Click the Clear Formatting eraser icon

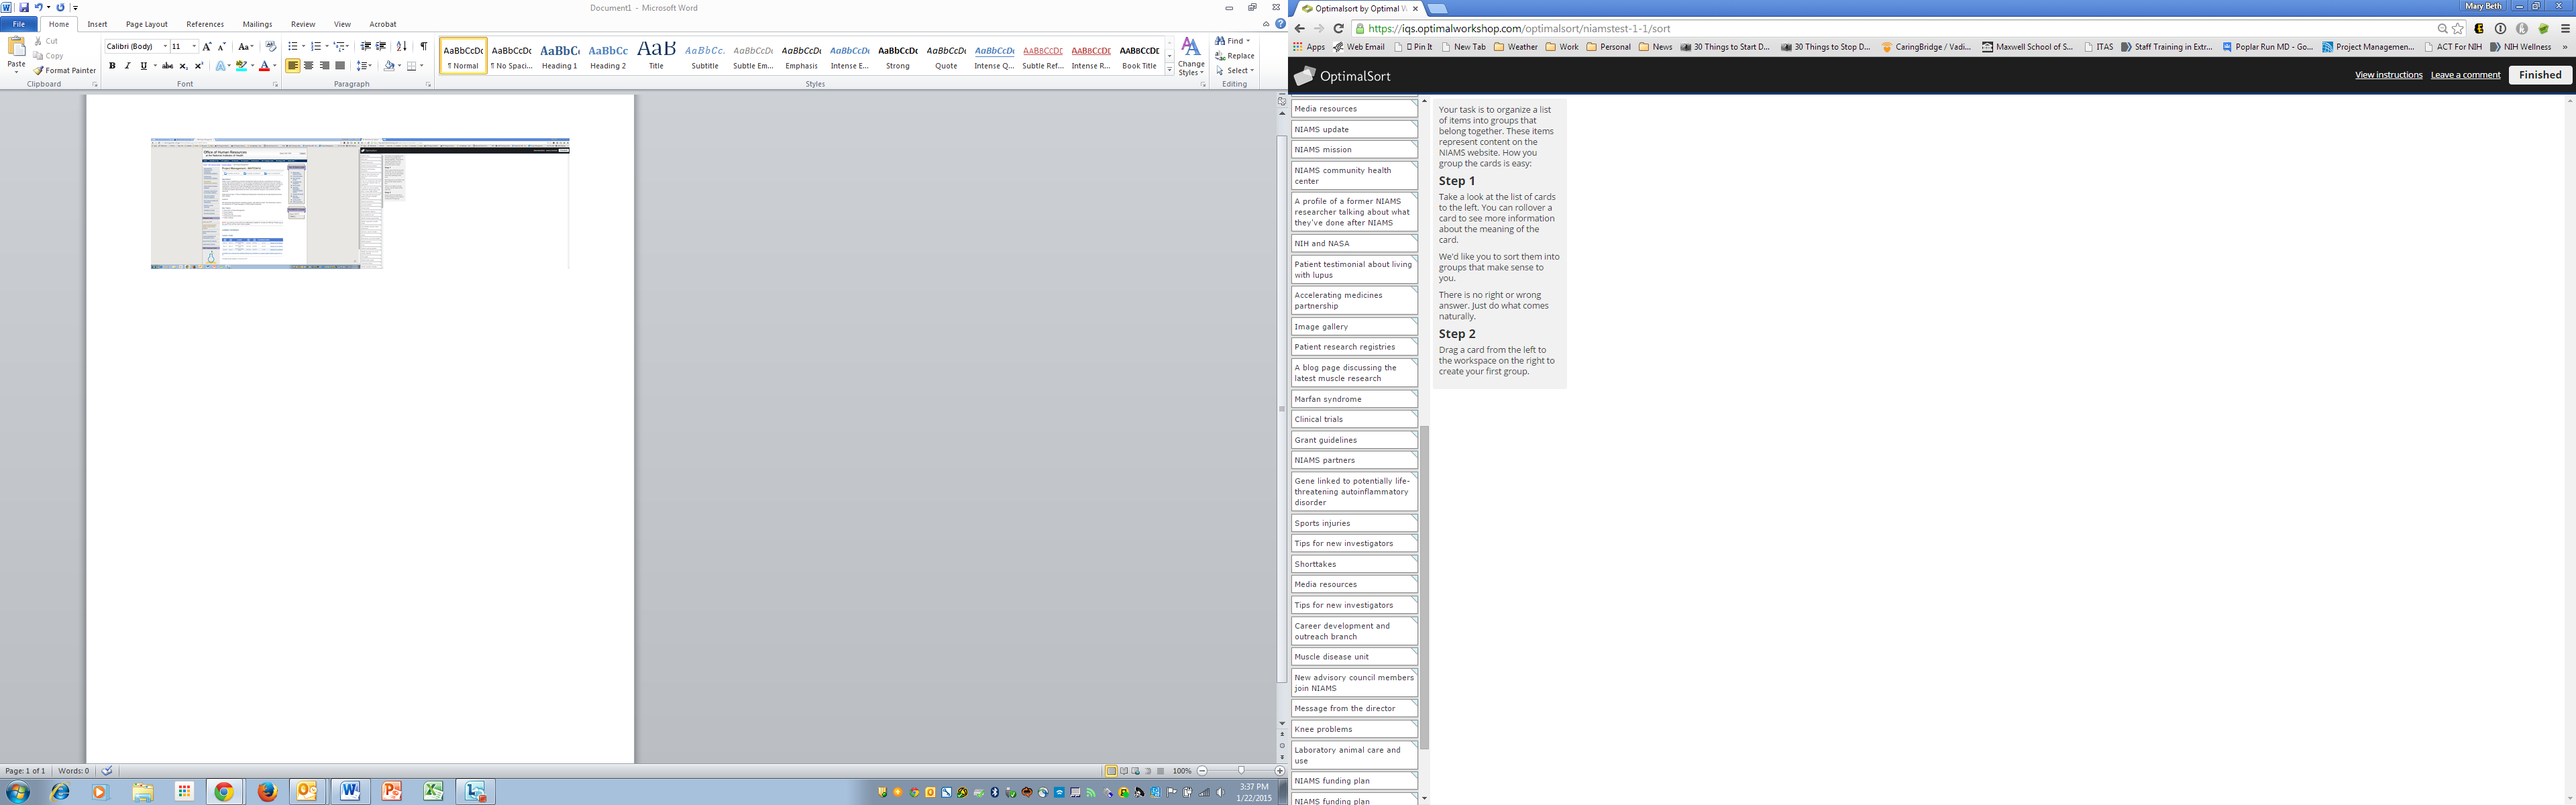[270, 46]
